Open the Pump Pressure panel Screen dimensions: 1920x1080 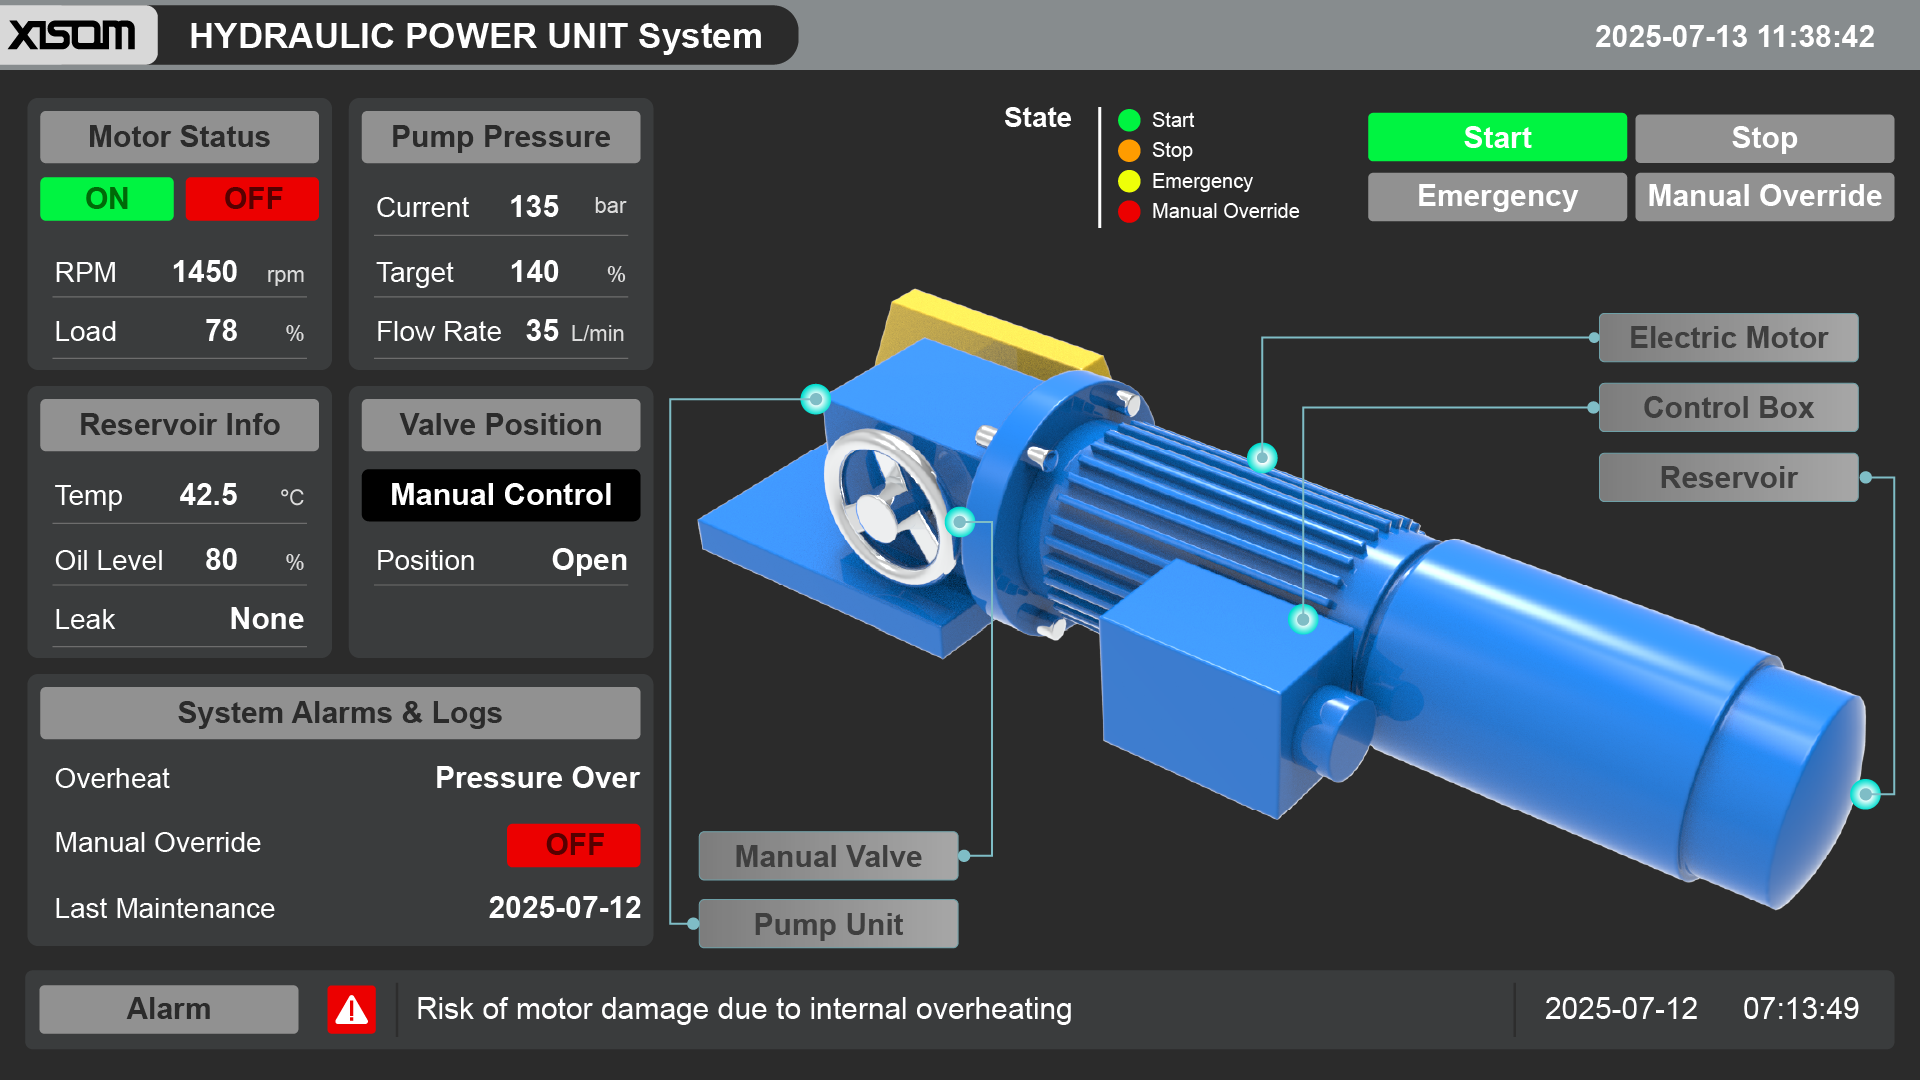click(500, 137)
